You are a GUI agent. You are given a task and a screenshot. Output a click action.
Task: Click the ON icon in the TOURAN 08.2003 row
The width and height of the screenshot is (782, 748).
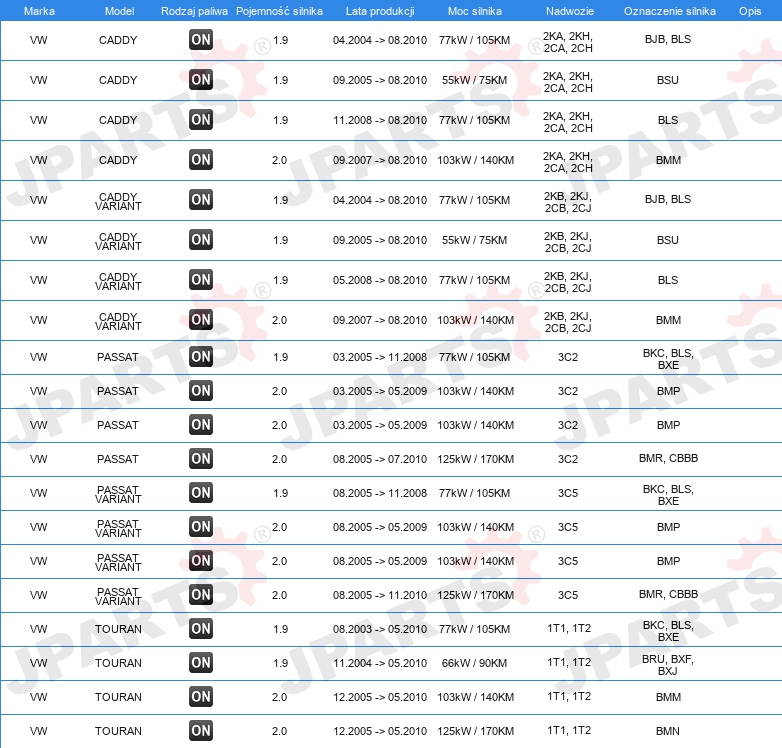point(201,629)
